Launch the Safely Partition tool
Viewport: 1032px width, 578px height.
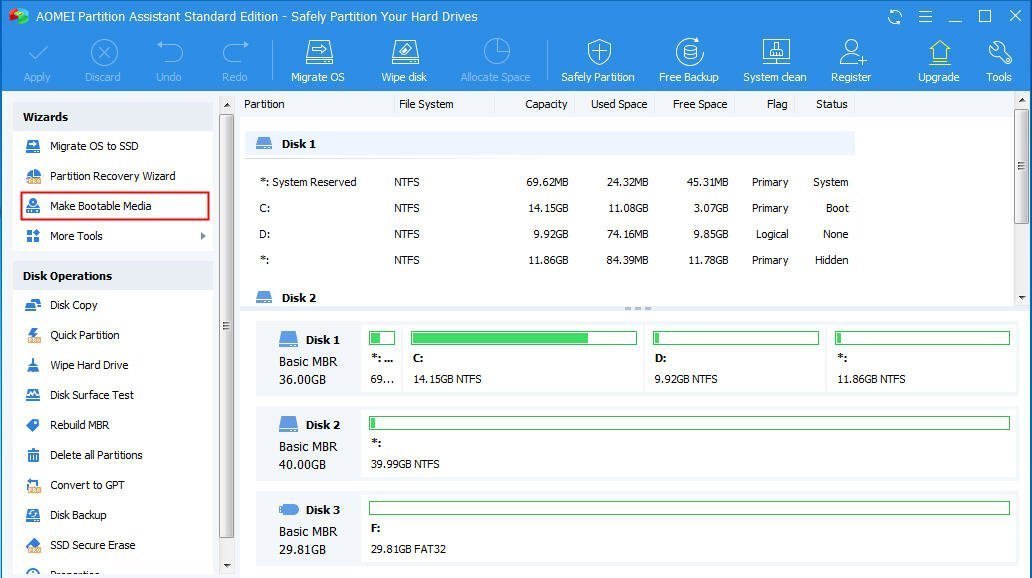coord(598,61)
